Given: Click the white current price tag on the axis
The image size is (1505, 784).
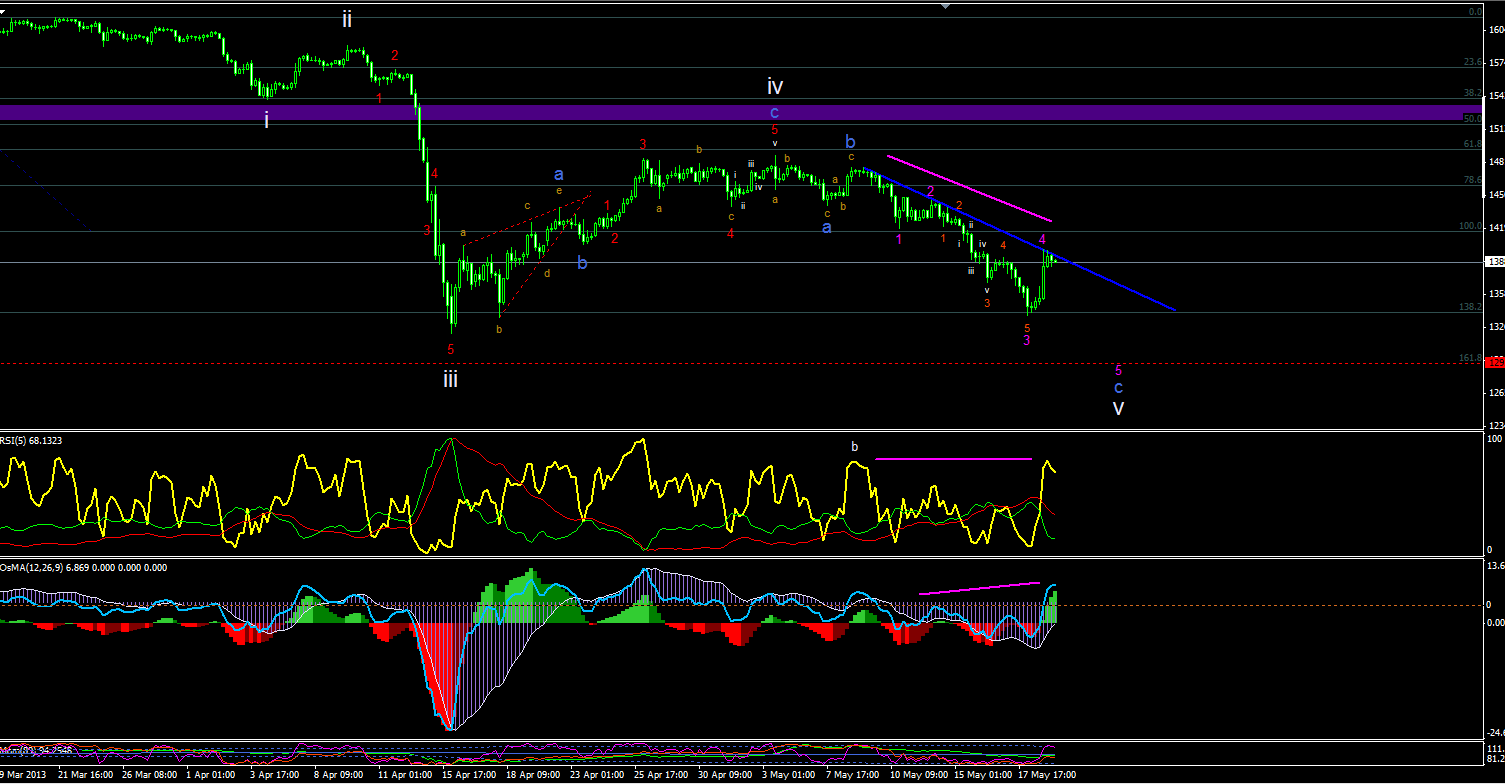Looking at the screenshot, I should click(1495, 261).
